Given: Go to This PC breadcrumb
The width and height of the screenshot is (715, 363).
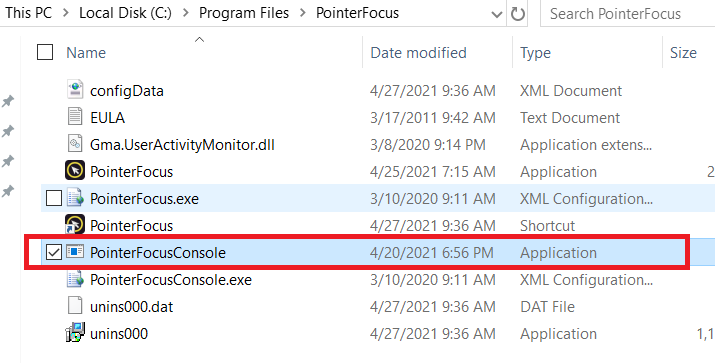Looking at the screenshot, I should [x=28, y=13].
